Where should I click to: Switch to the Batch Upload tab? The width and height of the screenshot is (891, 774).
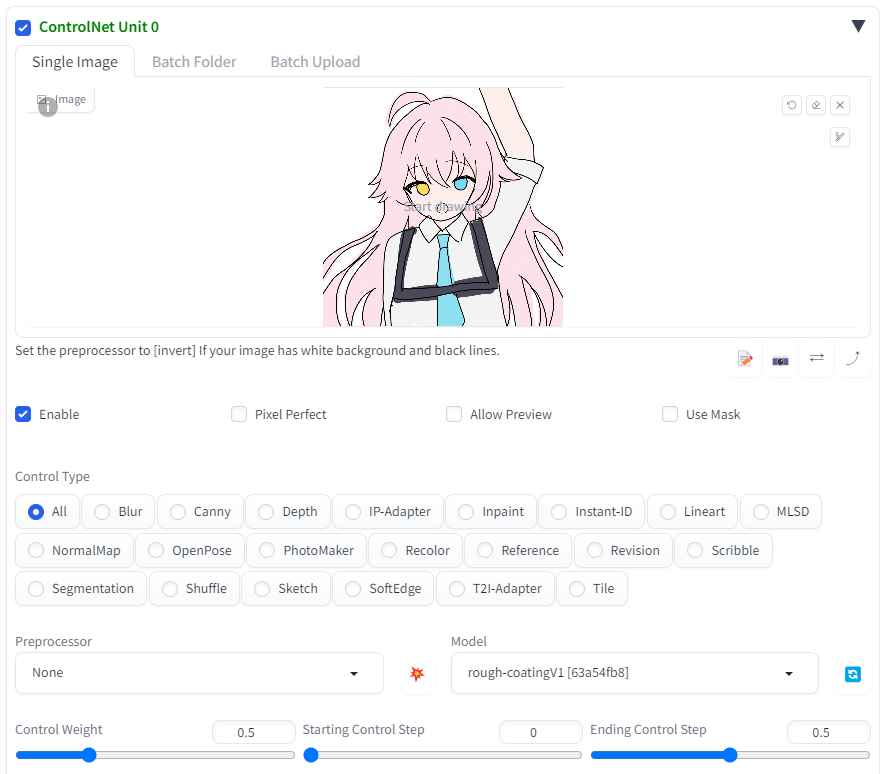click(x=315, y=62)
